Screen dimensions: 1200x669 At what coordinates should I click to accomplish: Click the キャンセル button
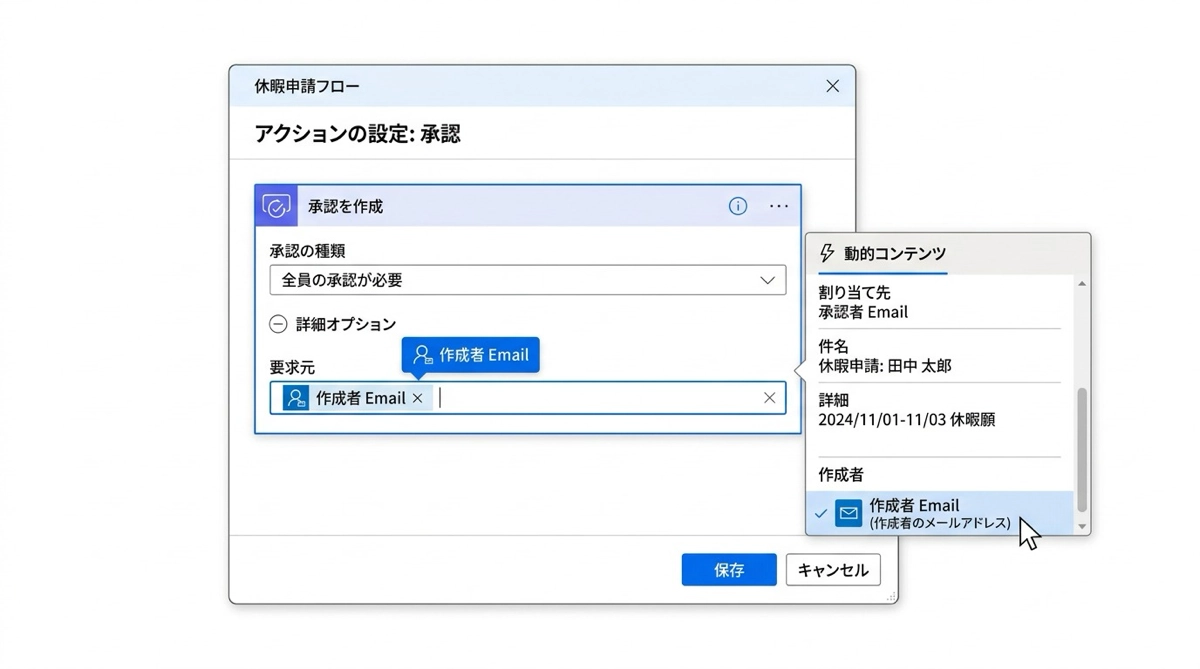point(833,570)
